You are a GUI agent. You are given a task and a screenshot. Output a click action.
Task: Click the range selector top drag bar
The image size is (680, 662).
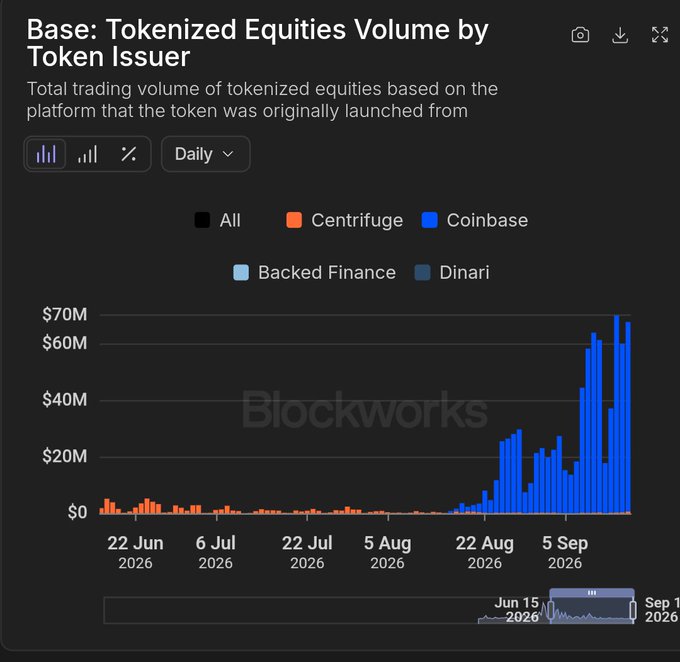pyautogui.click(x=592, y=593)
